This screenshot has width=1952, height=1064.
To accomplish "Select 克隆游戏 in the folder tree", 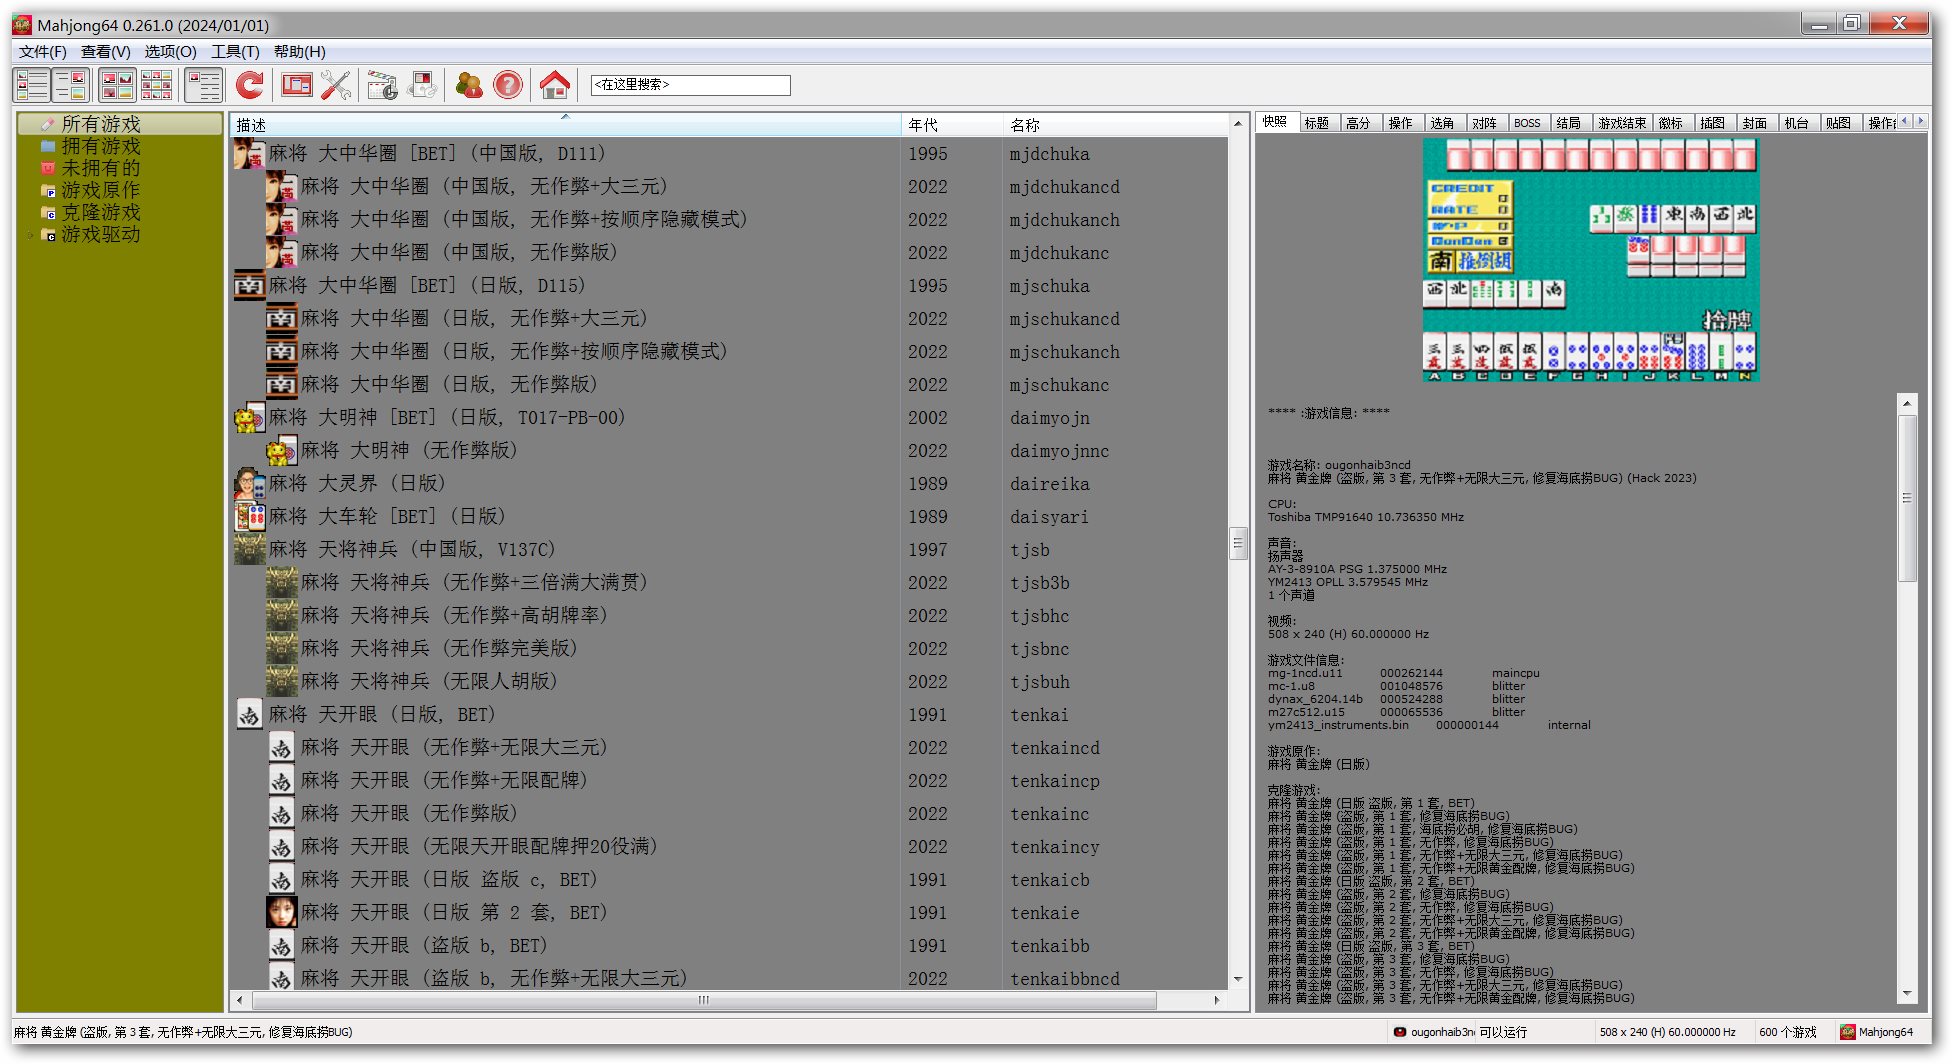I will pos(101,212).
